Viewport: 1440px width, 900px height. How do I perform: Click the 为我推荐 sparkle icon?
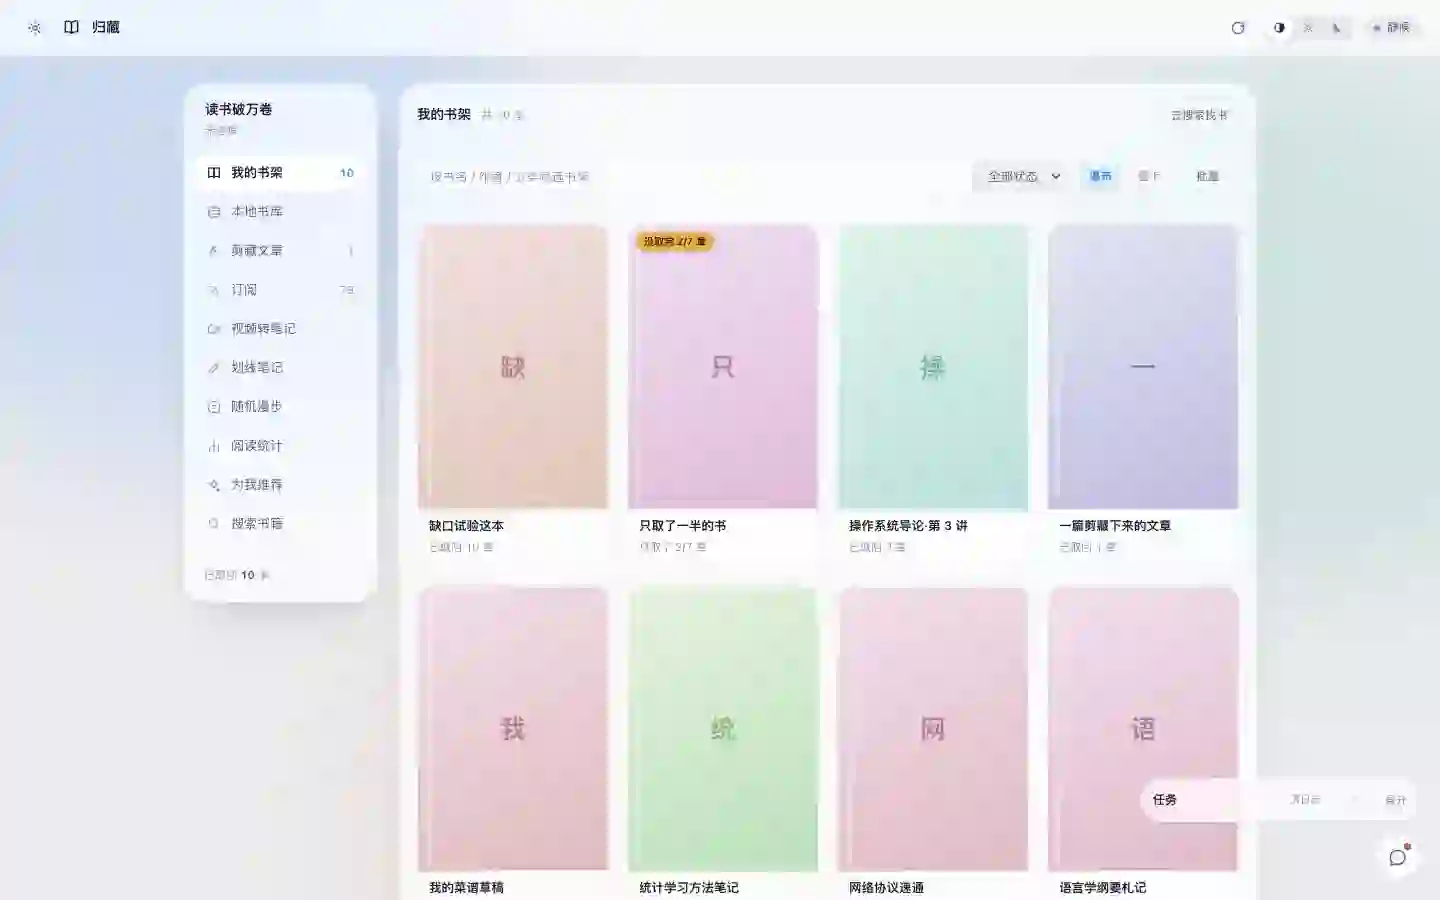click(213, 485)
